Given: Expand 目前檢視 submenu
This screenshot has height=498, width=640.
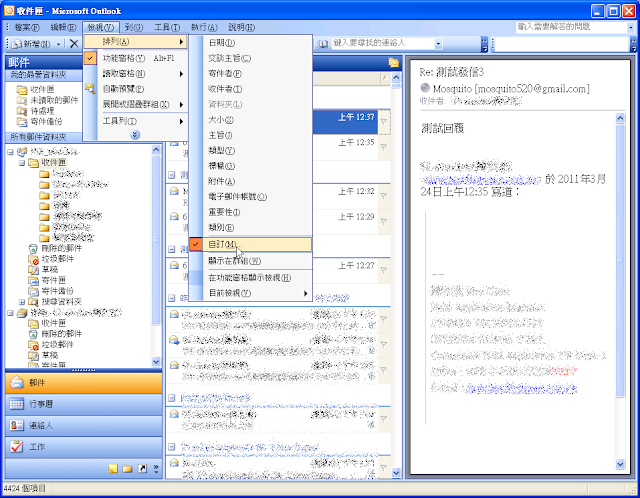Looking at the screenshot, I should coord(251,293).
